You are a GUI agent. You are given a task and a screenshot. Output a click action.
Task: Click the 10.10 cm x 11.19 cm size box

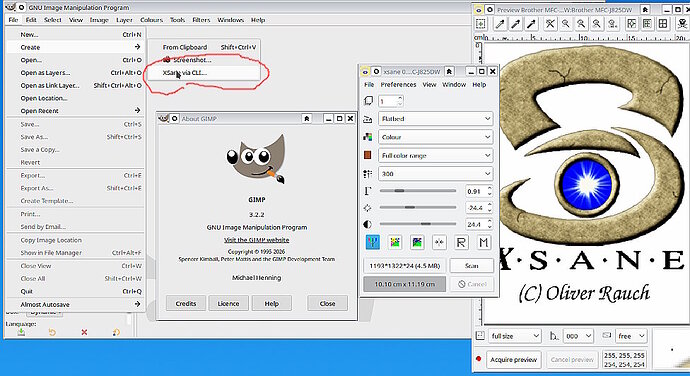404,284
